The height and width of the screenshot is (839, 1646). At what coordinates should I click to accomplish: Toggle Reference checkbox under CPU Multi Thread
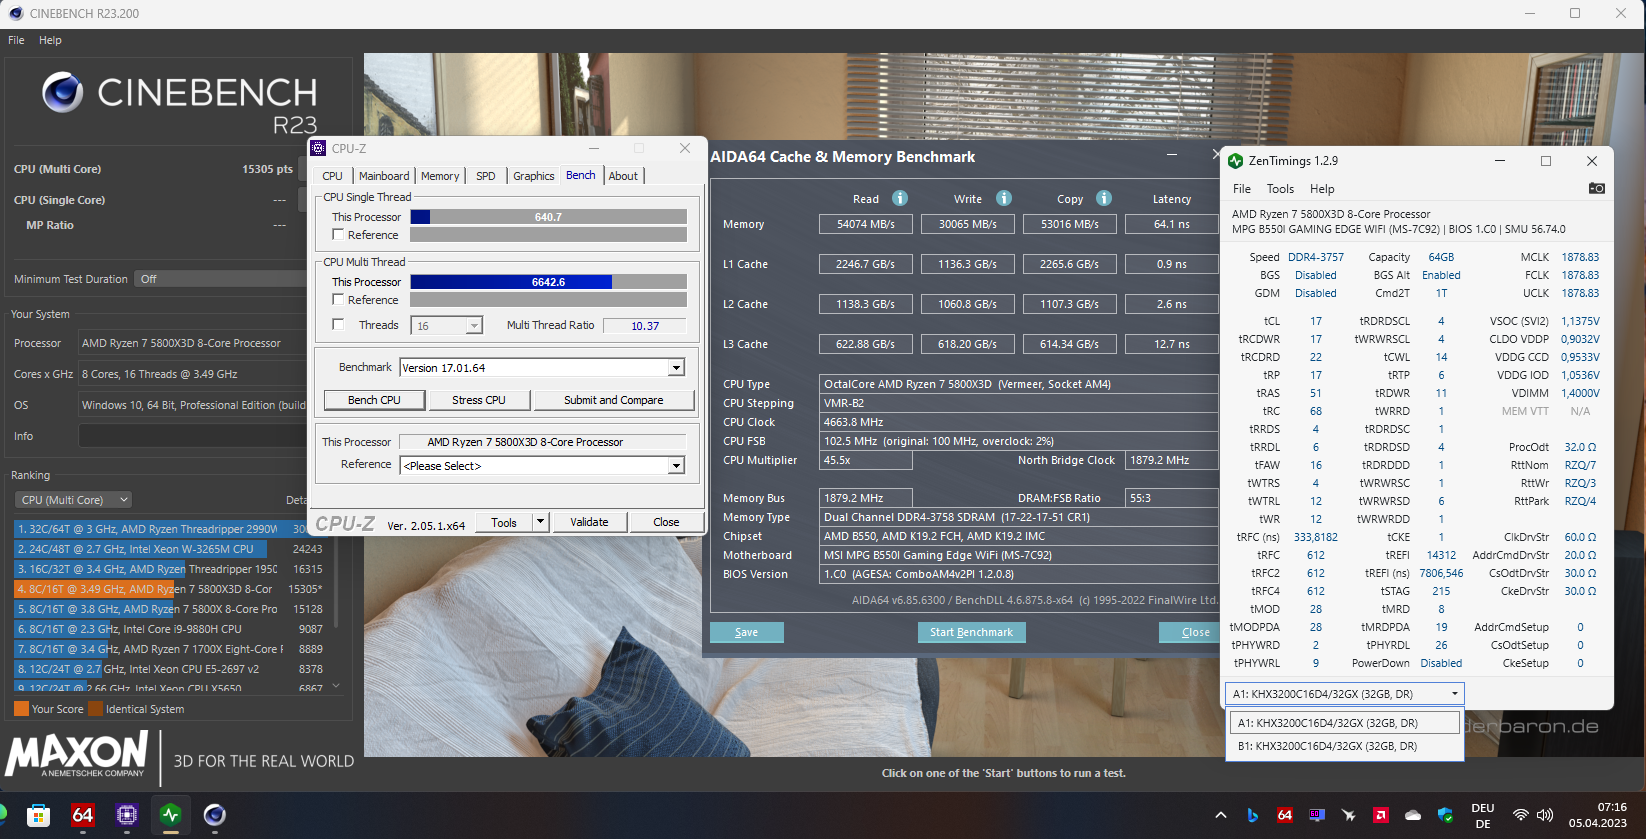click(x=338, y=299)
